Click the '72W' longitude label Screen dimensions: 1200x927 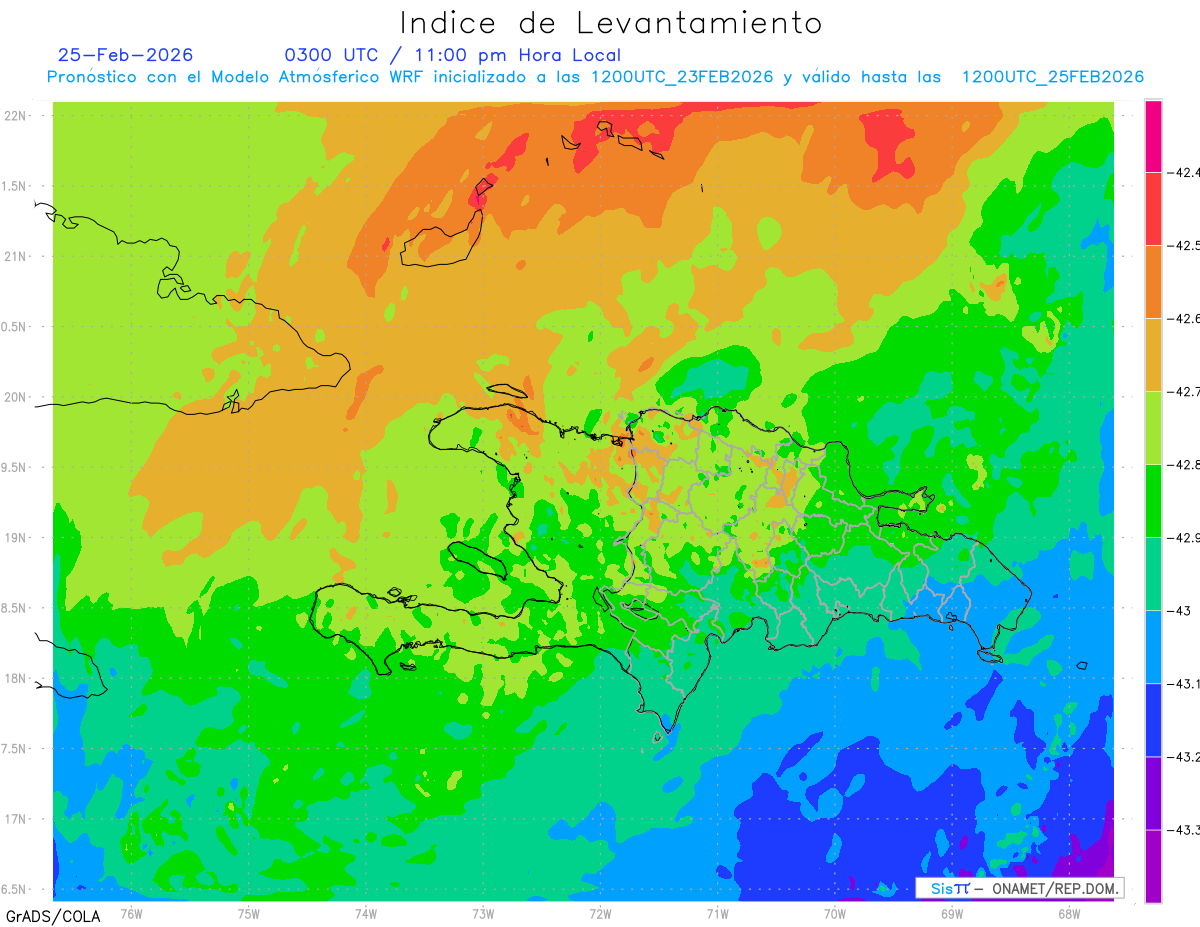600,913
